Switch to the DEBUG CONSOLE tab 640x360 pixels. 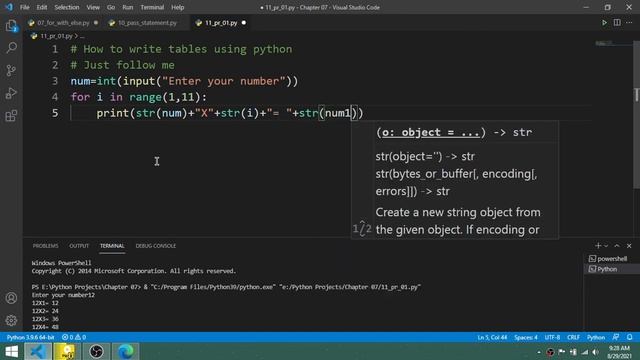pyautogui.click(x=156, y=246)
